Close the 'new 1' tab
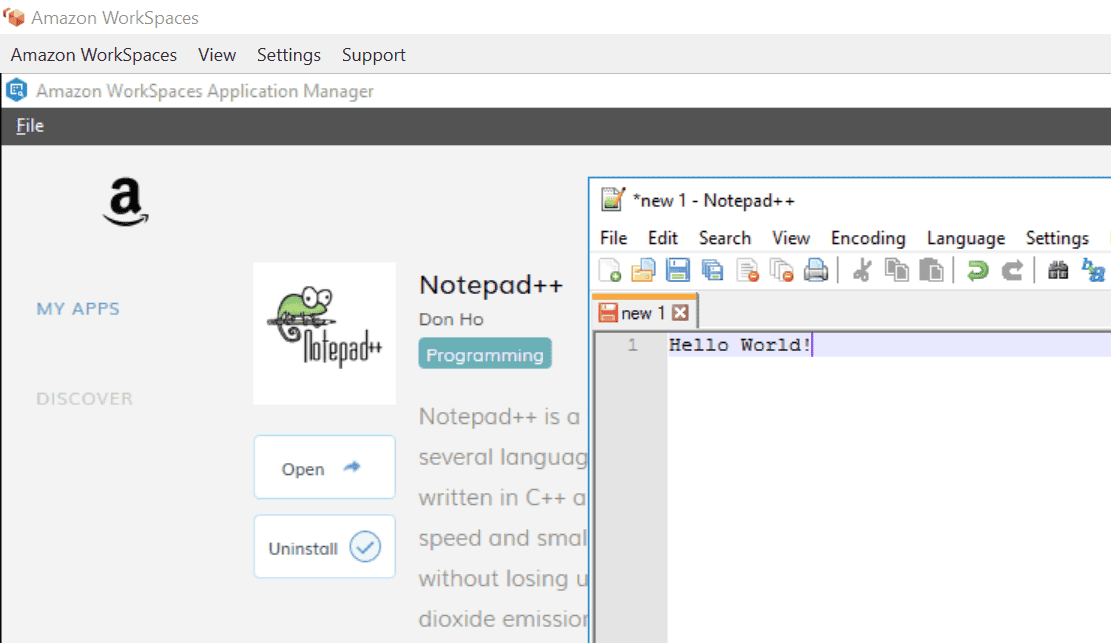1111x643 pixels. click(681, 313)
